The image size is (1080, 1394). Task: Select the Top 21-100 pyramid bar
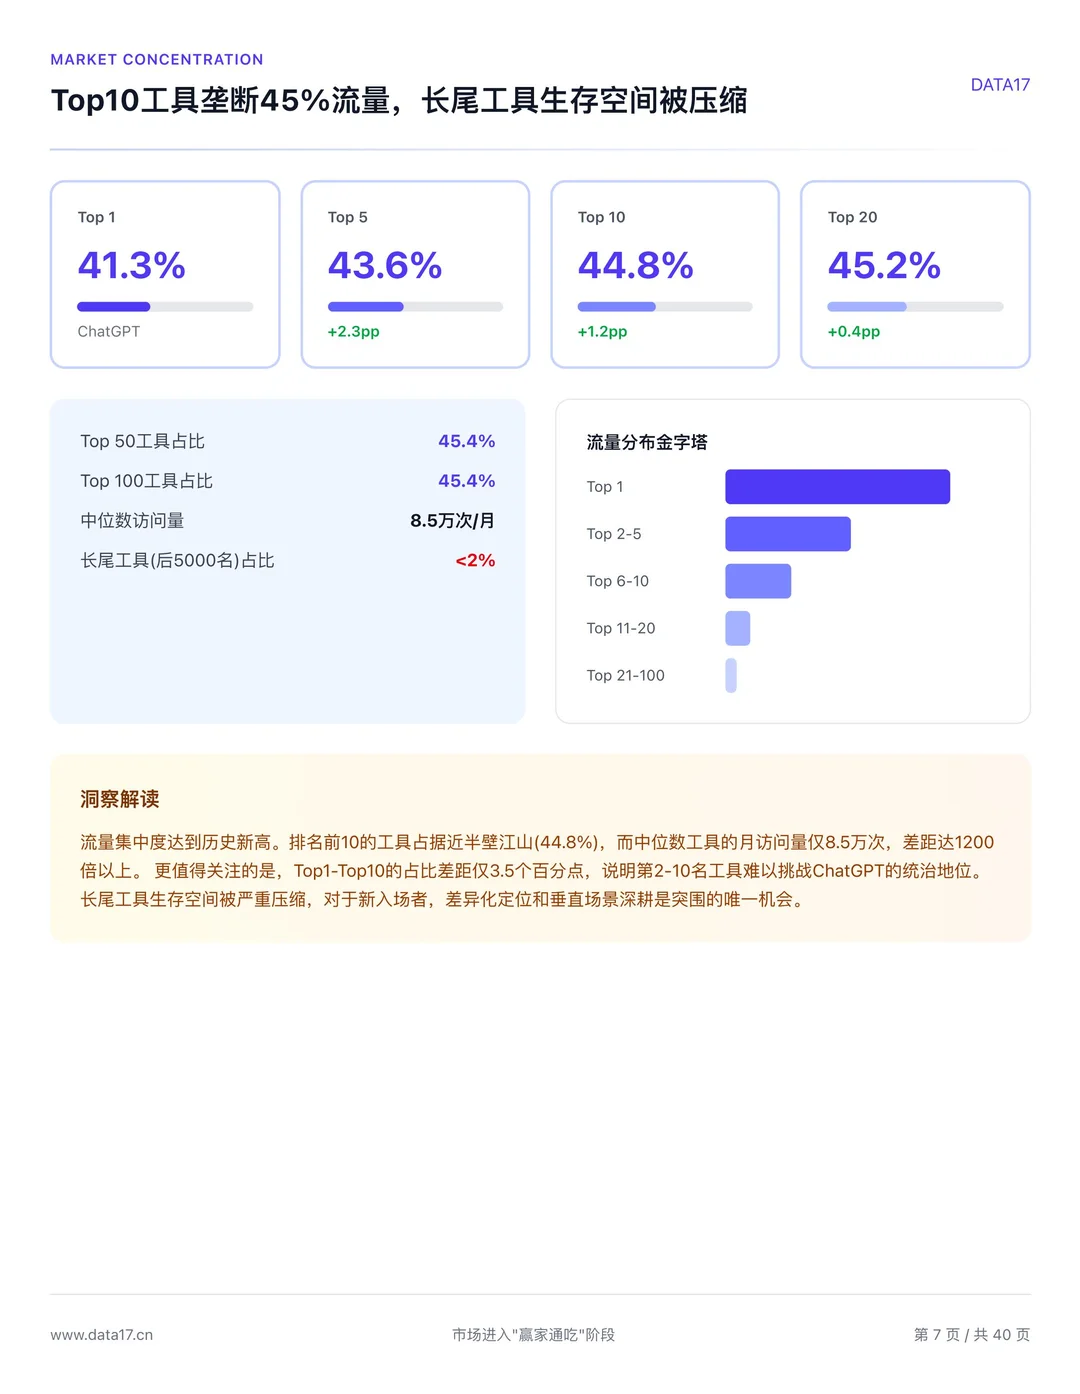tap(730, 676)
